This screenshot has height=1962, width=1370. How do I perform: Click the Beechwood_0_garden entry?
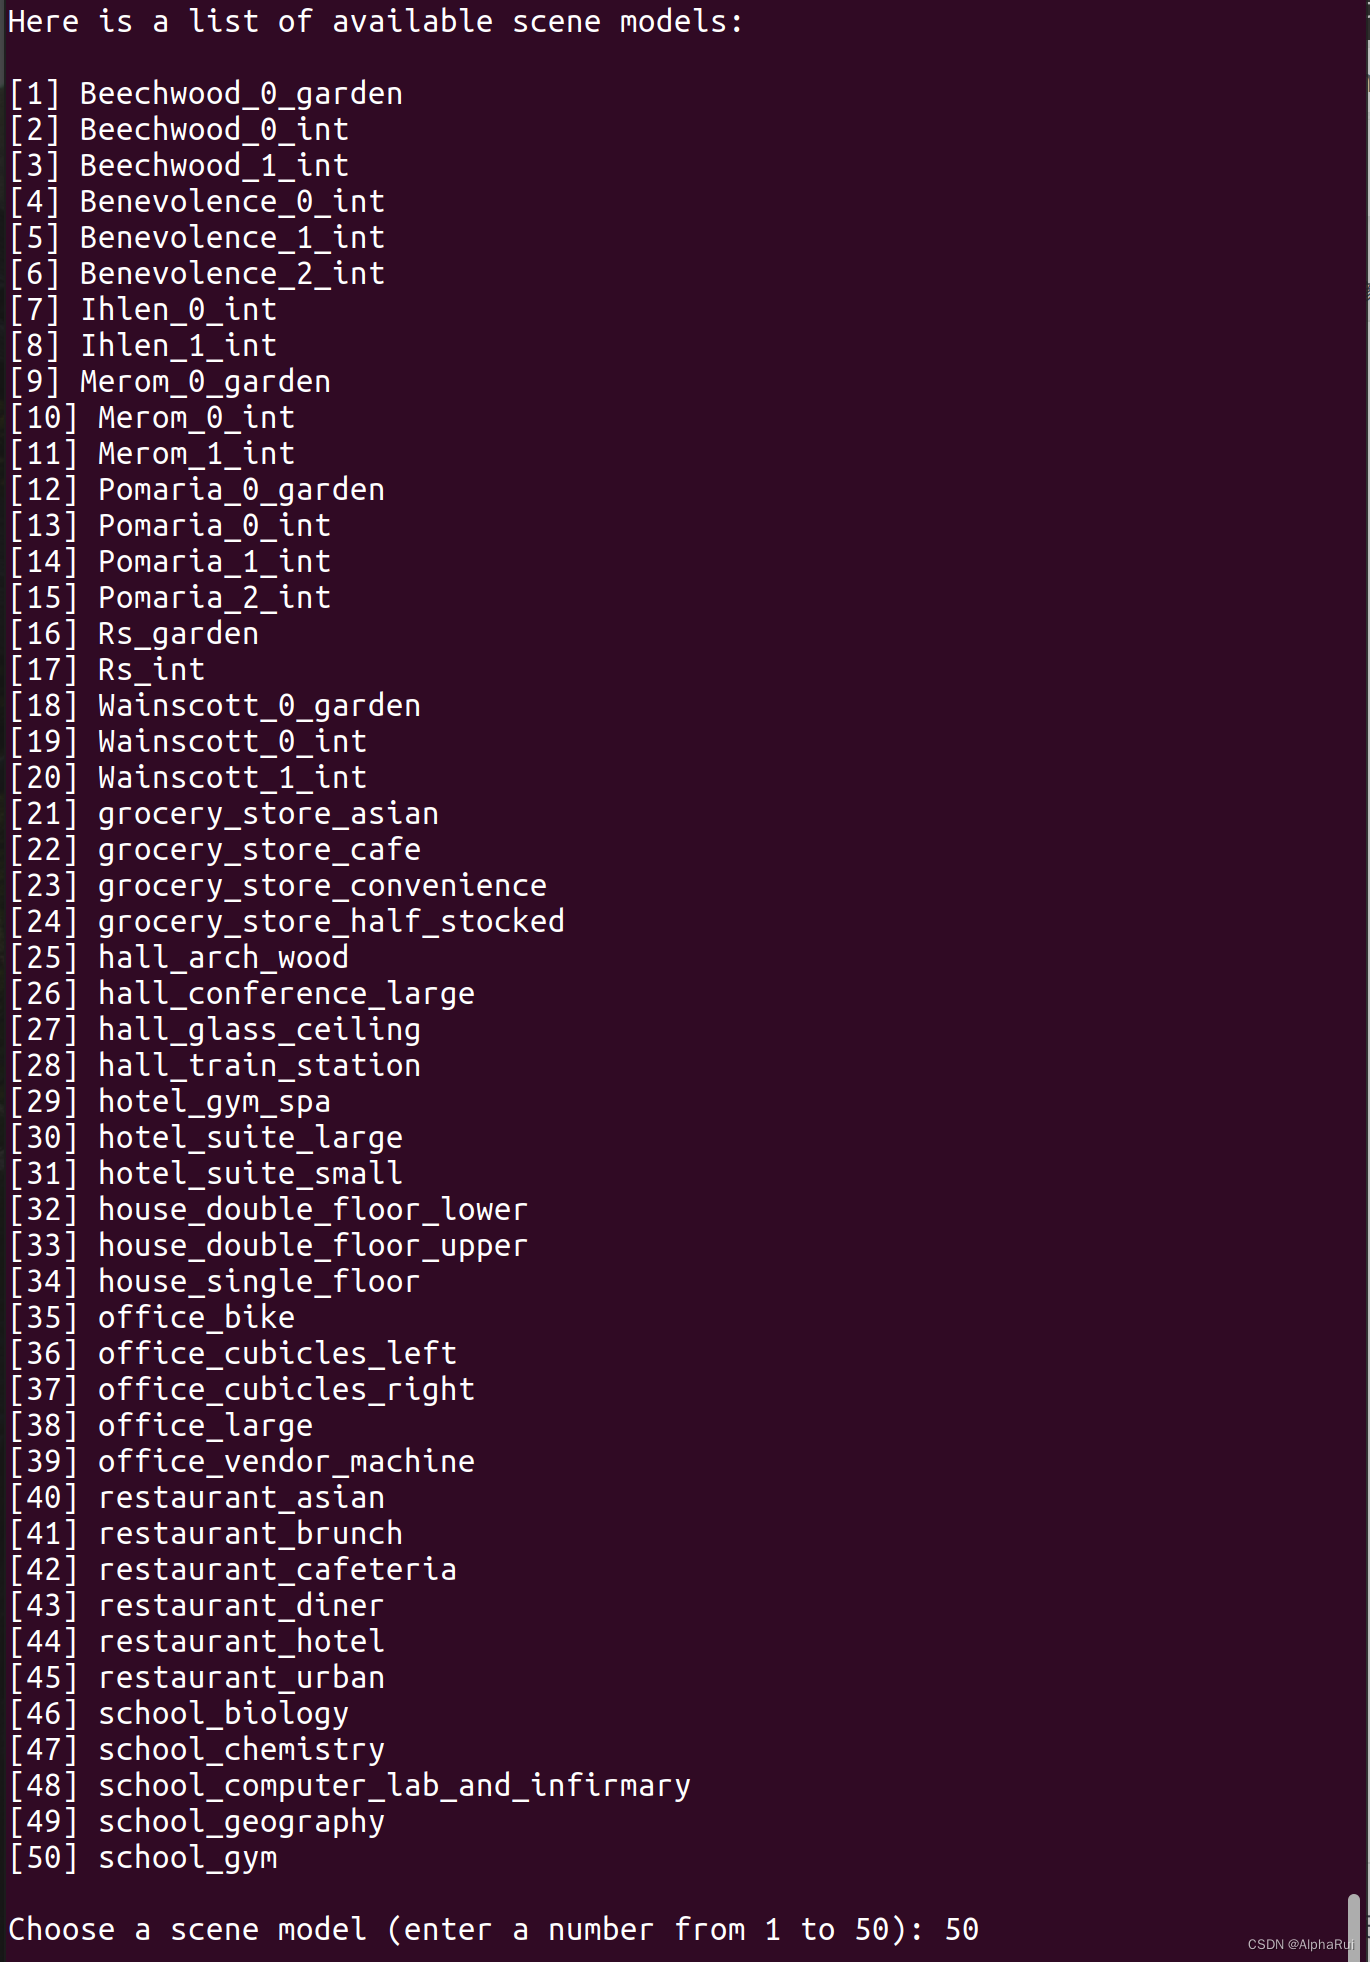coord(206,94)
